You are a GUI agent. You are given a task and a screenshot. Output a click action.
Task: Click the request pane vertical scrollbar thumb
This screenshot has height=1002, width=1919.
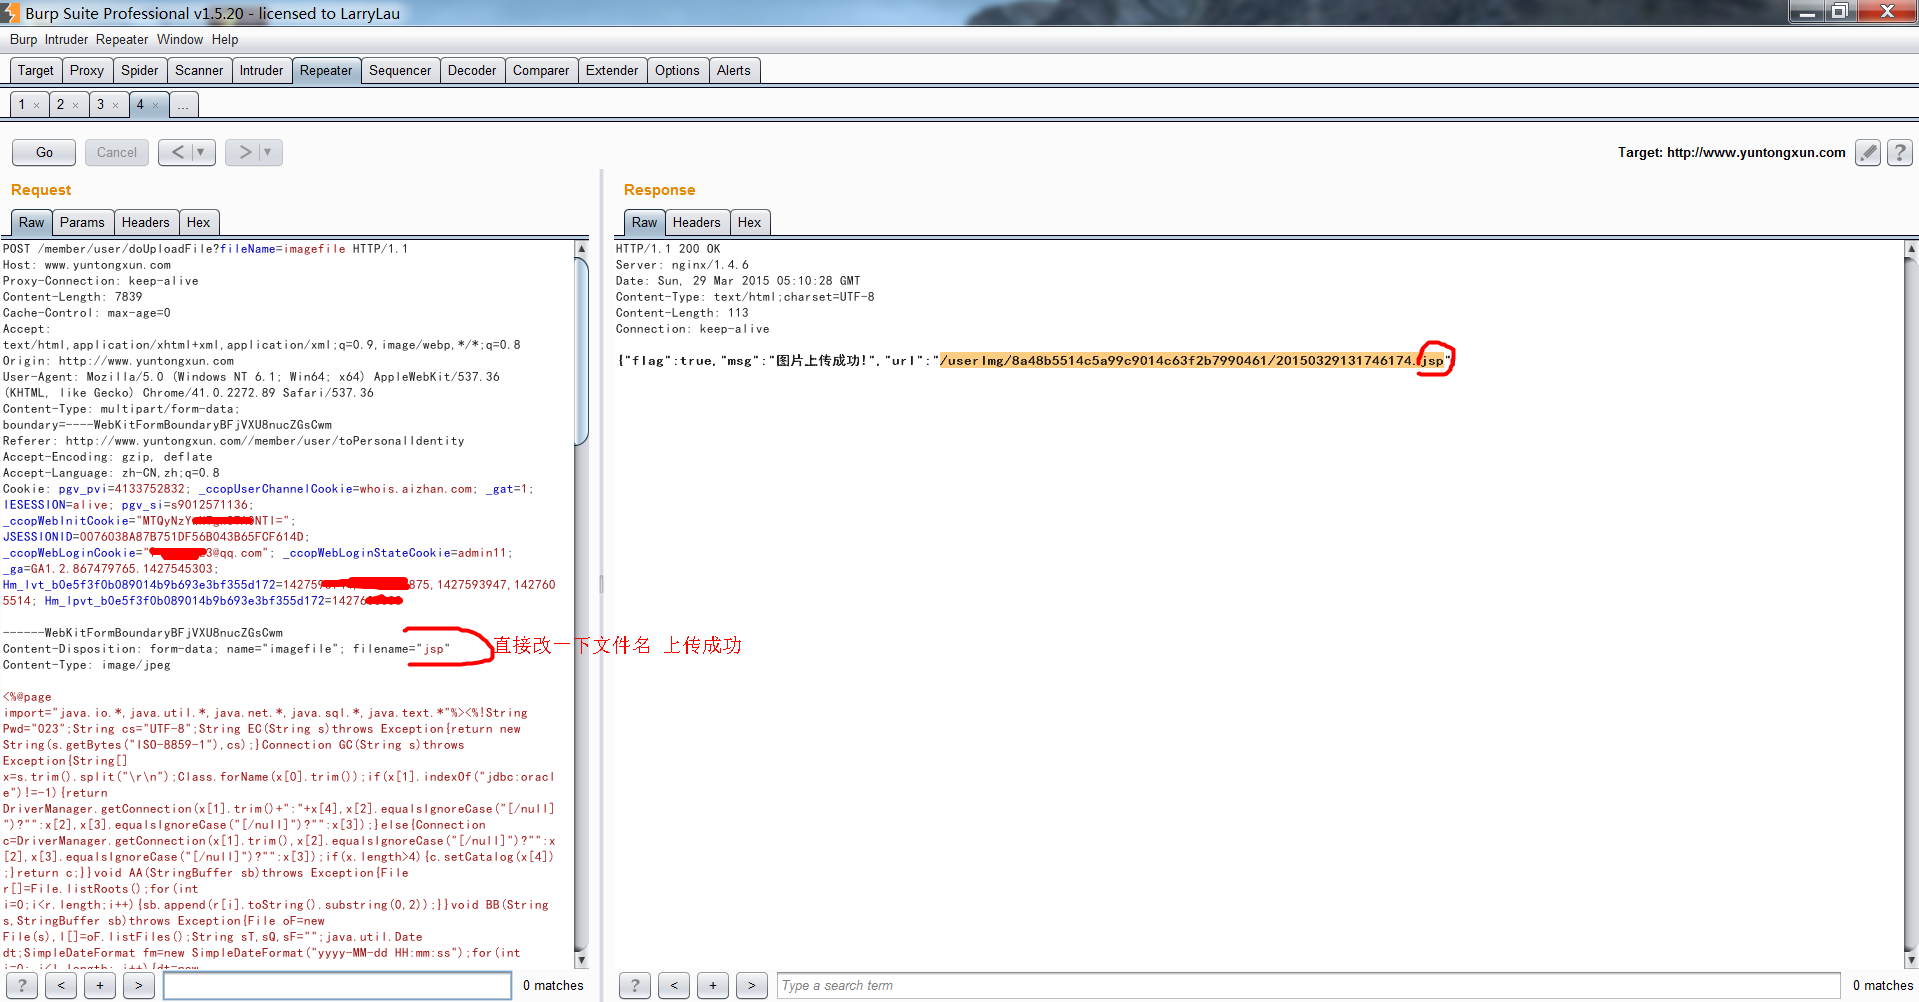coord(582,350)
